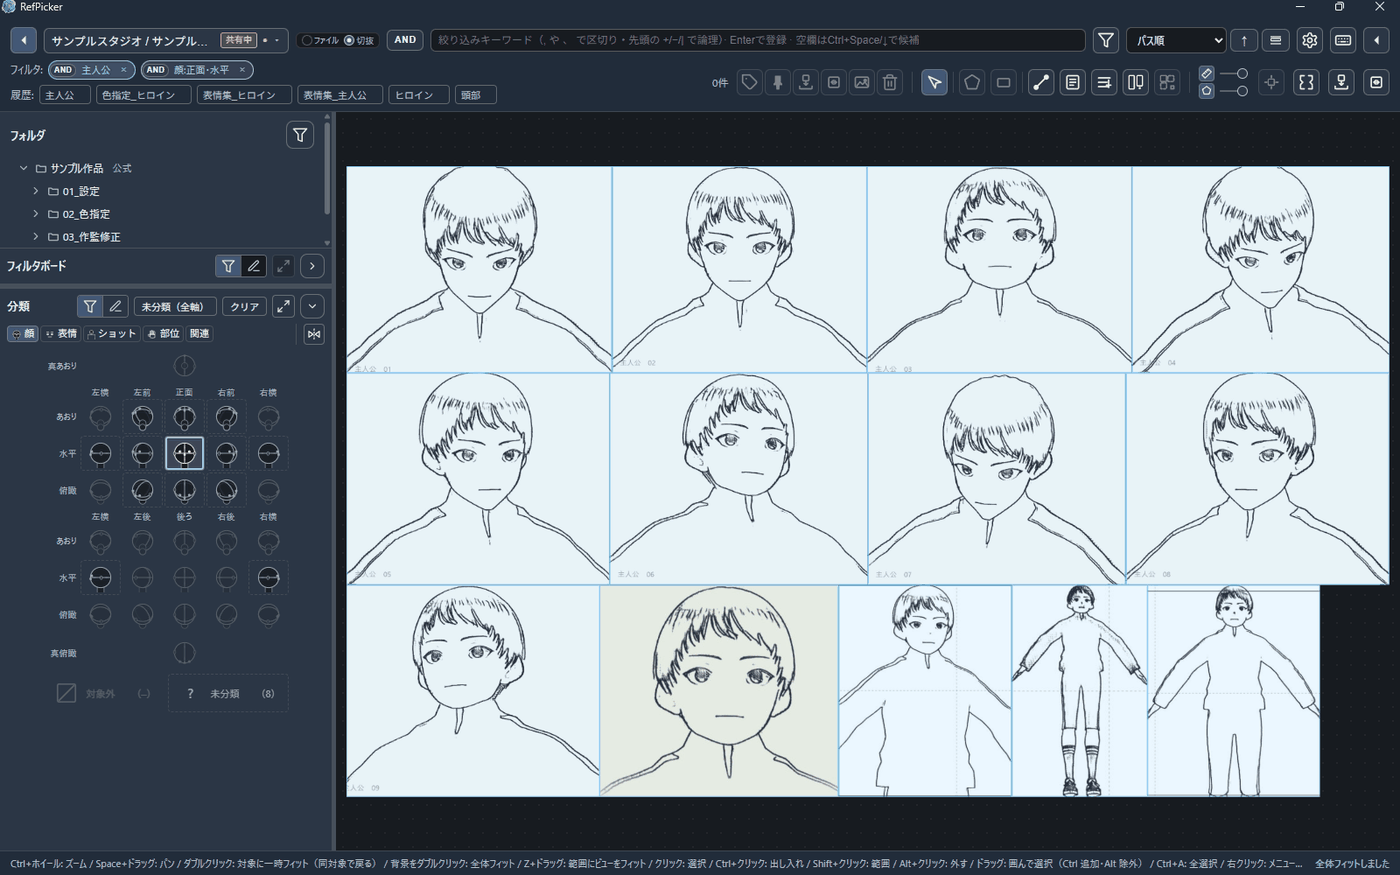Choose the rectangle selection tool
The width and height of the screenshot is (1400, 875).
point(1003,82)
